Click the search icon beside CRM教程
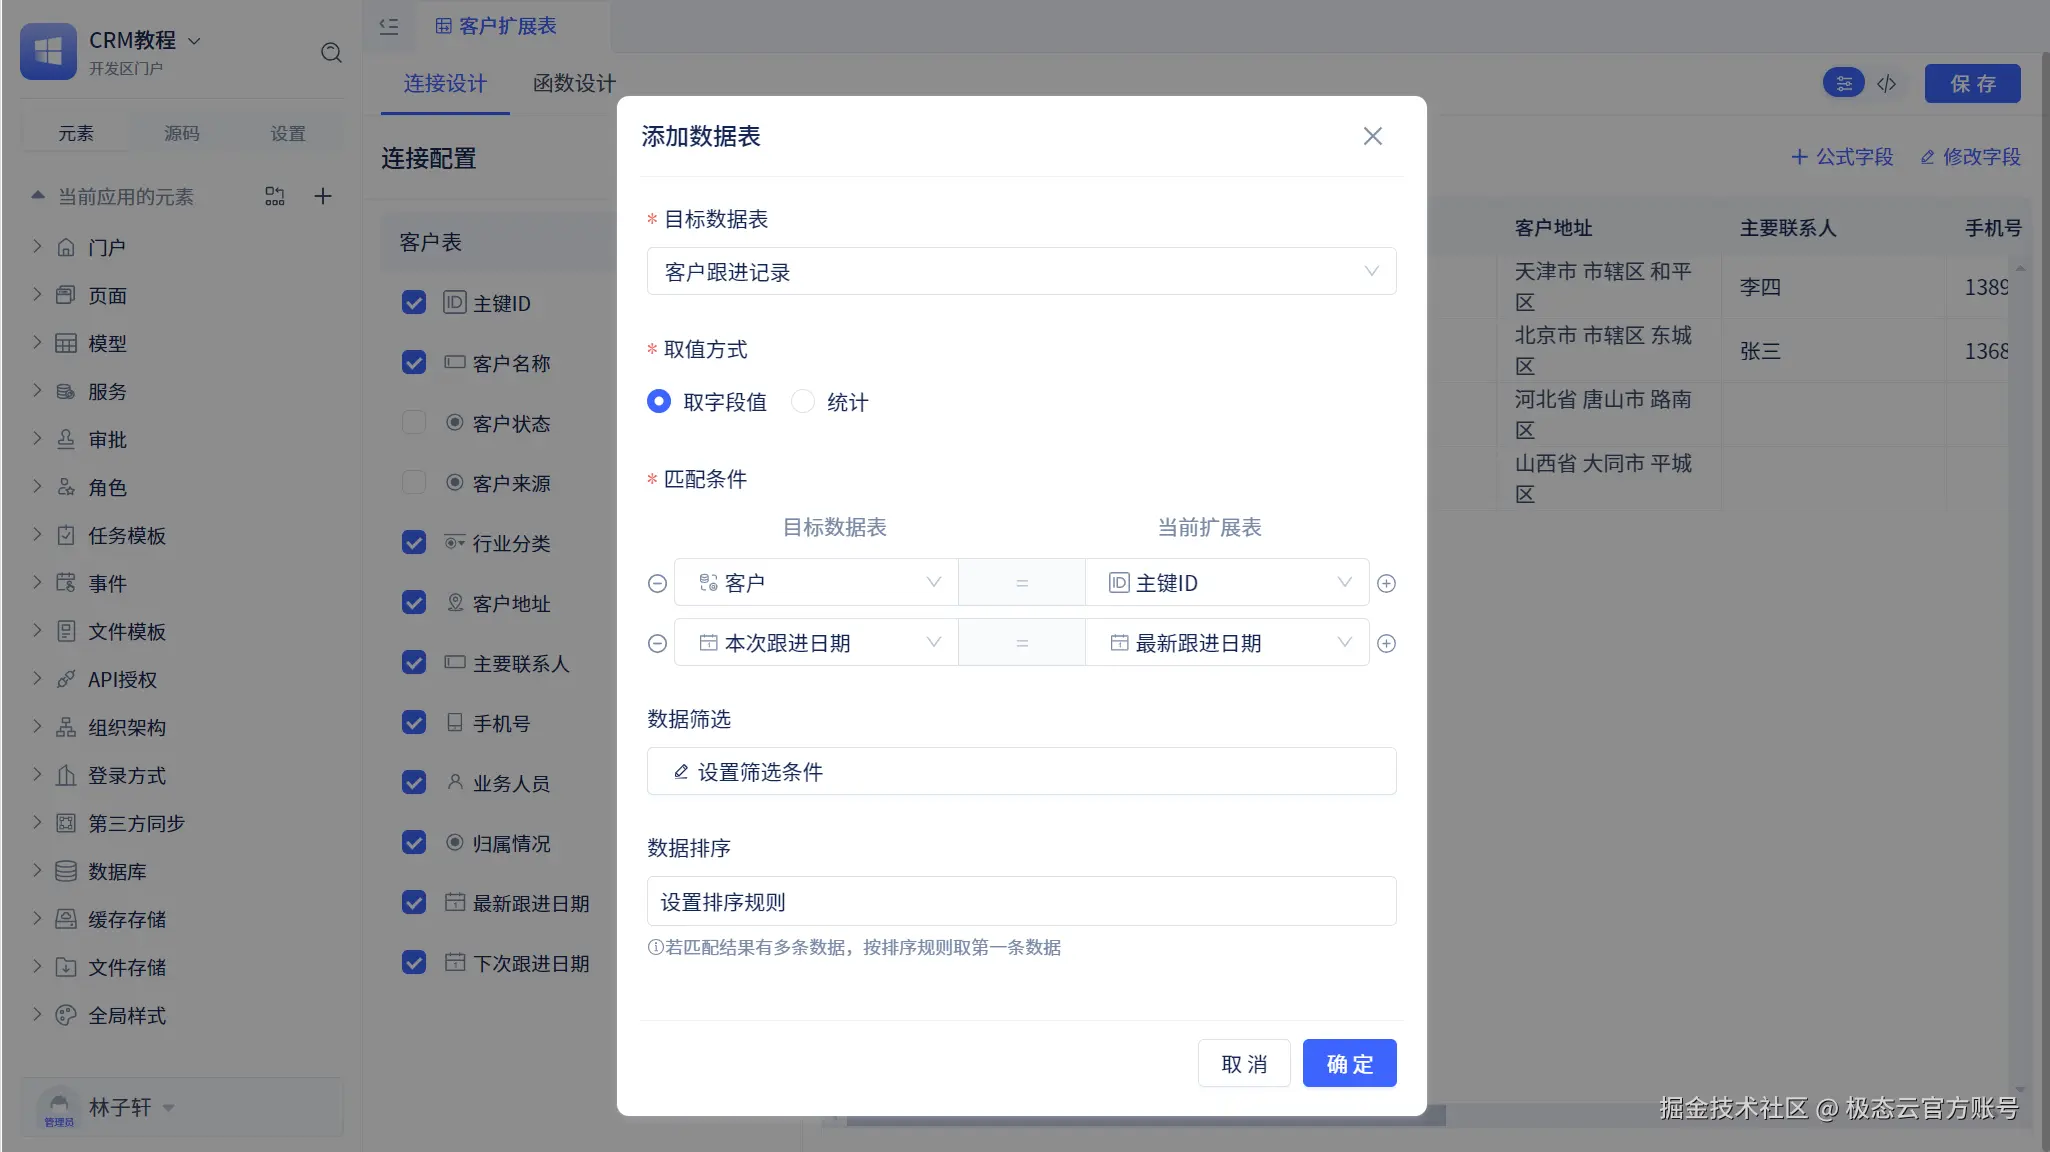2050x1152 pixels. click(331, 53)
